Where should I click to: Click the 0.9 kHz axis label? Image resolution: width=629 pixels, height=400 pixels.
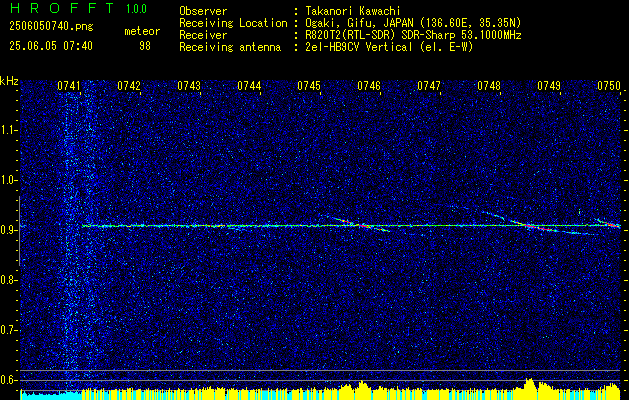[8, 230]
